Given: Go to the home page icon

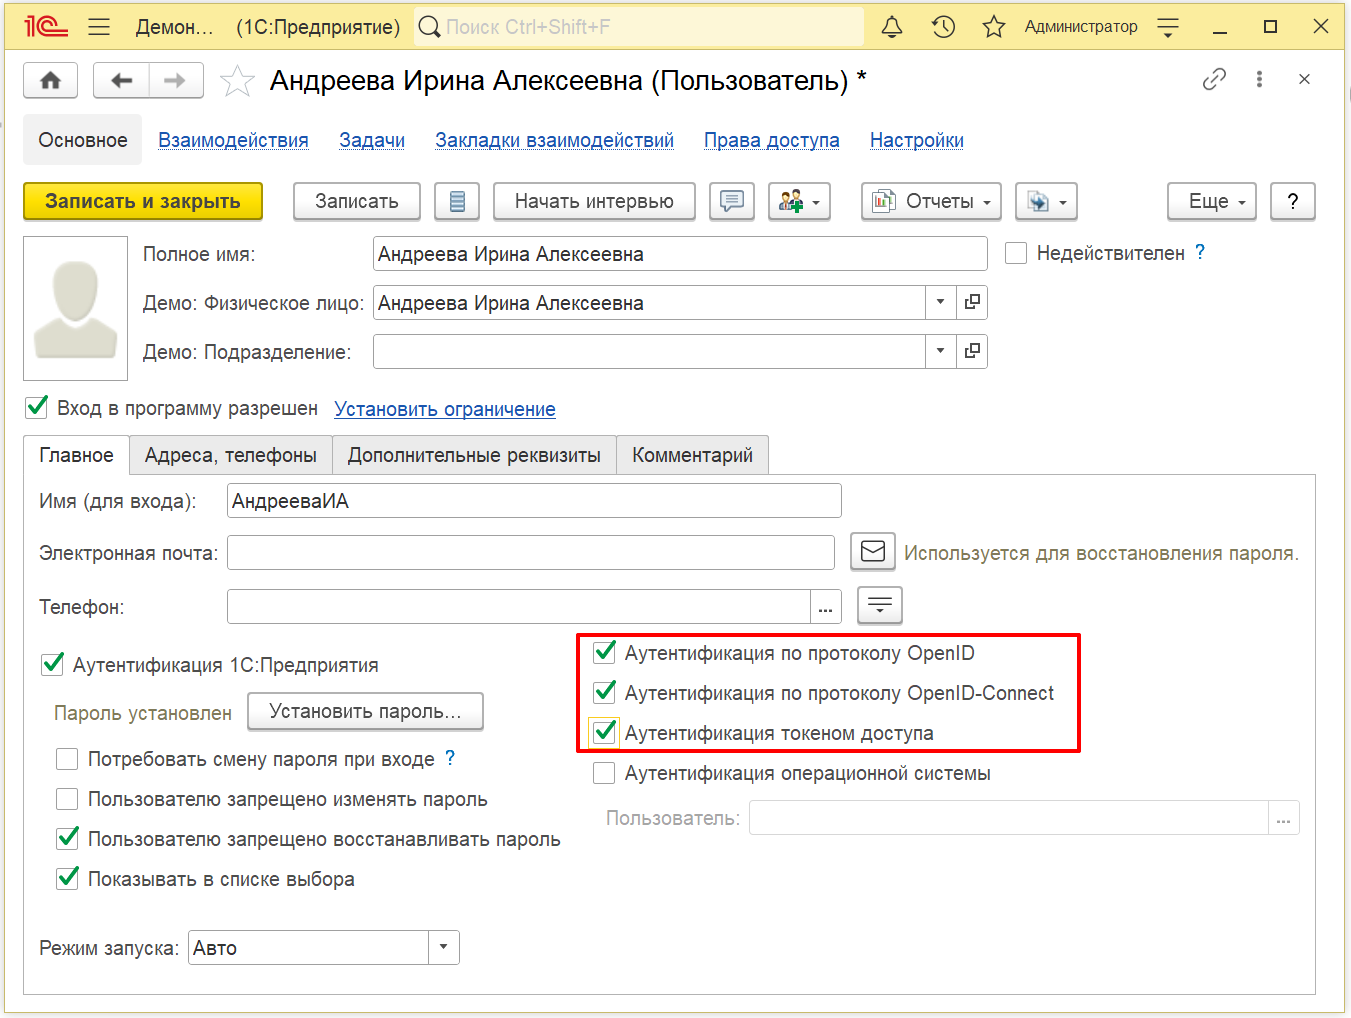Looking at the screenshot, I should [x=51, y=80].
